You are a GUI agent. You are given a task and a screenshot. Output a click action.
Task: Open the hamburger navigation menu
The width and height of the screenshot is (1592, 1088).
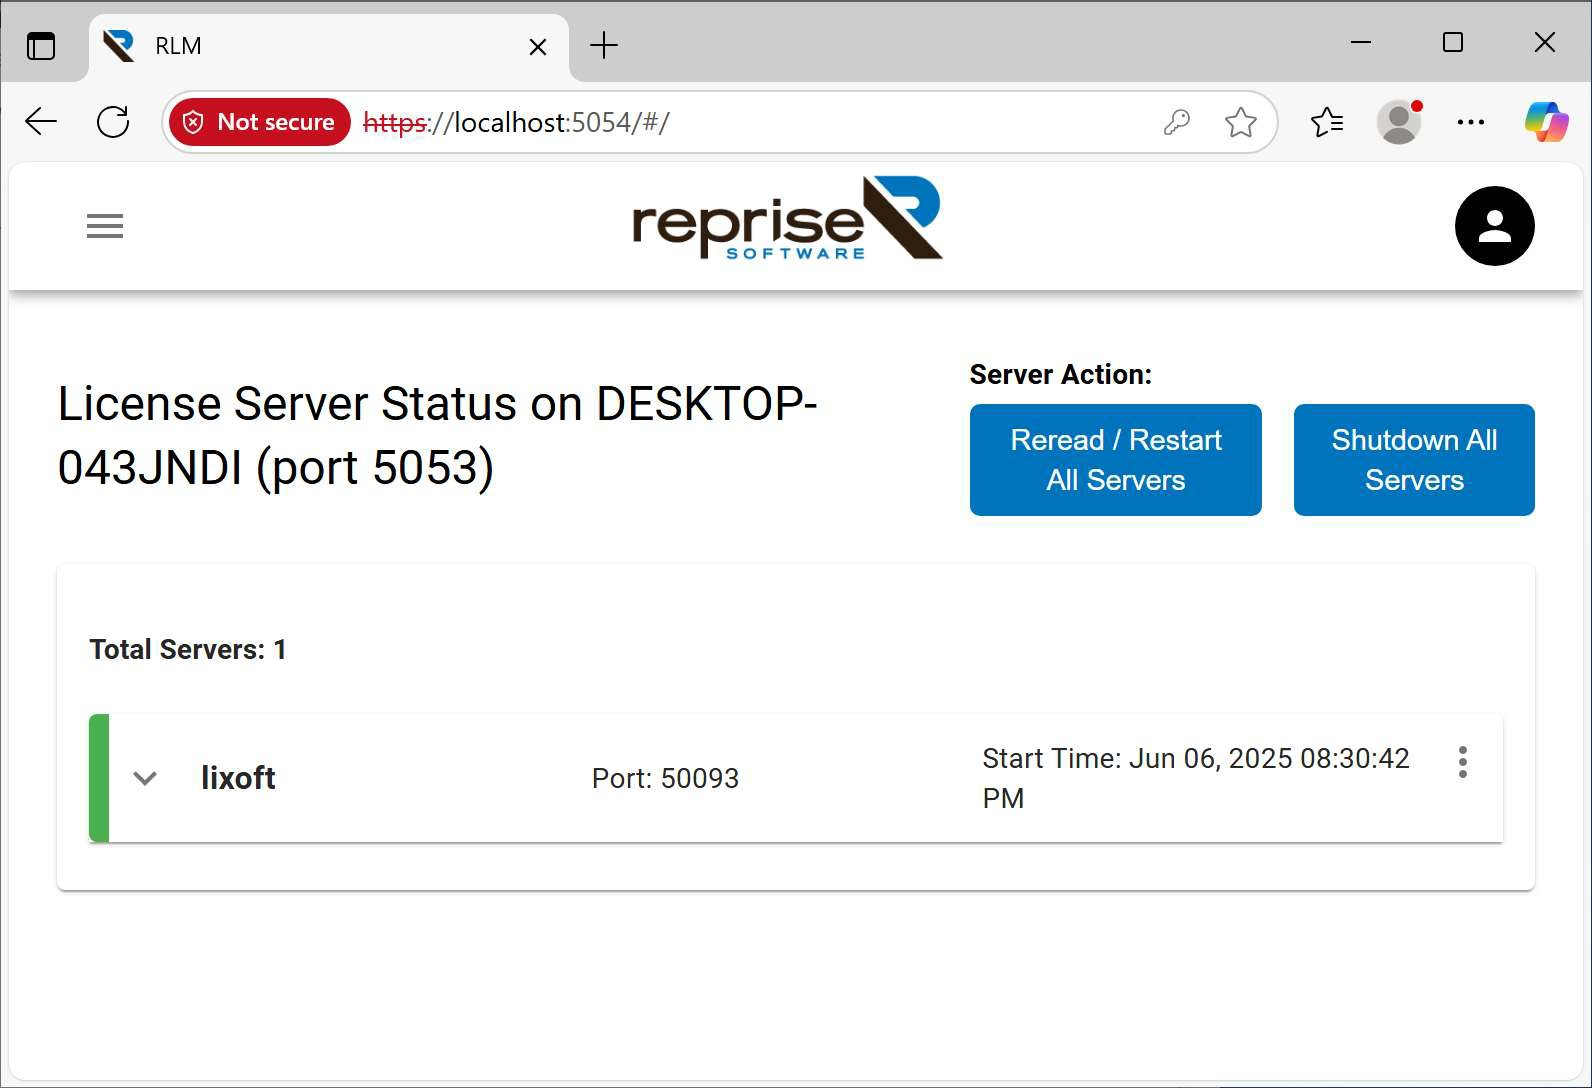click(x=105, y=226)
